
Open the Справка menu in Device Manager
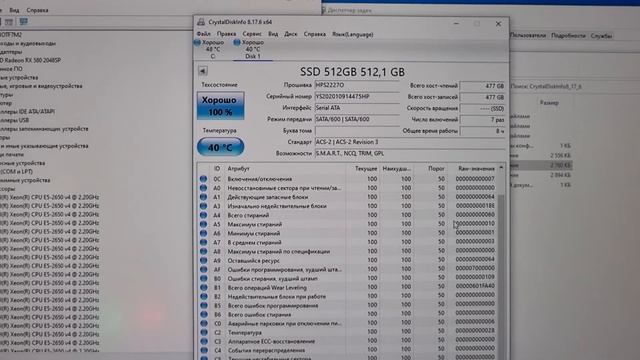[37, 10]
